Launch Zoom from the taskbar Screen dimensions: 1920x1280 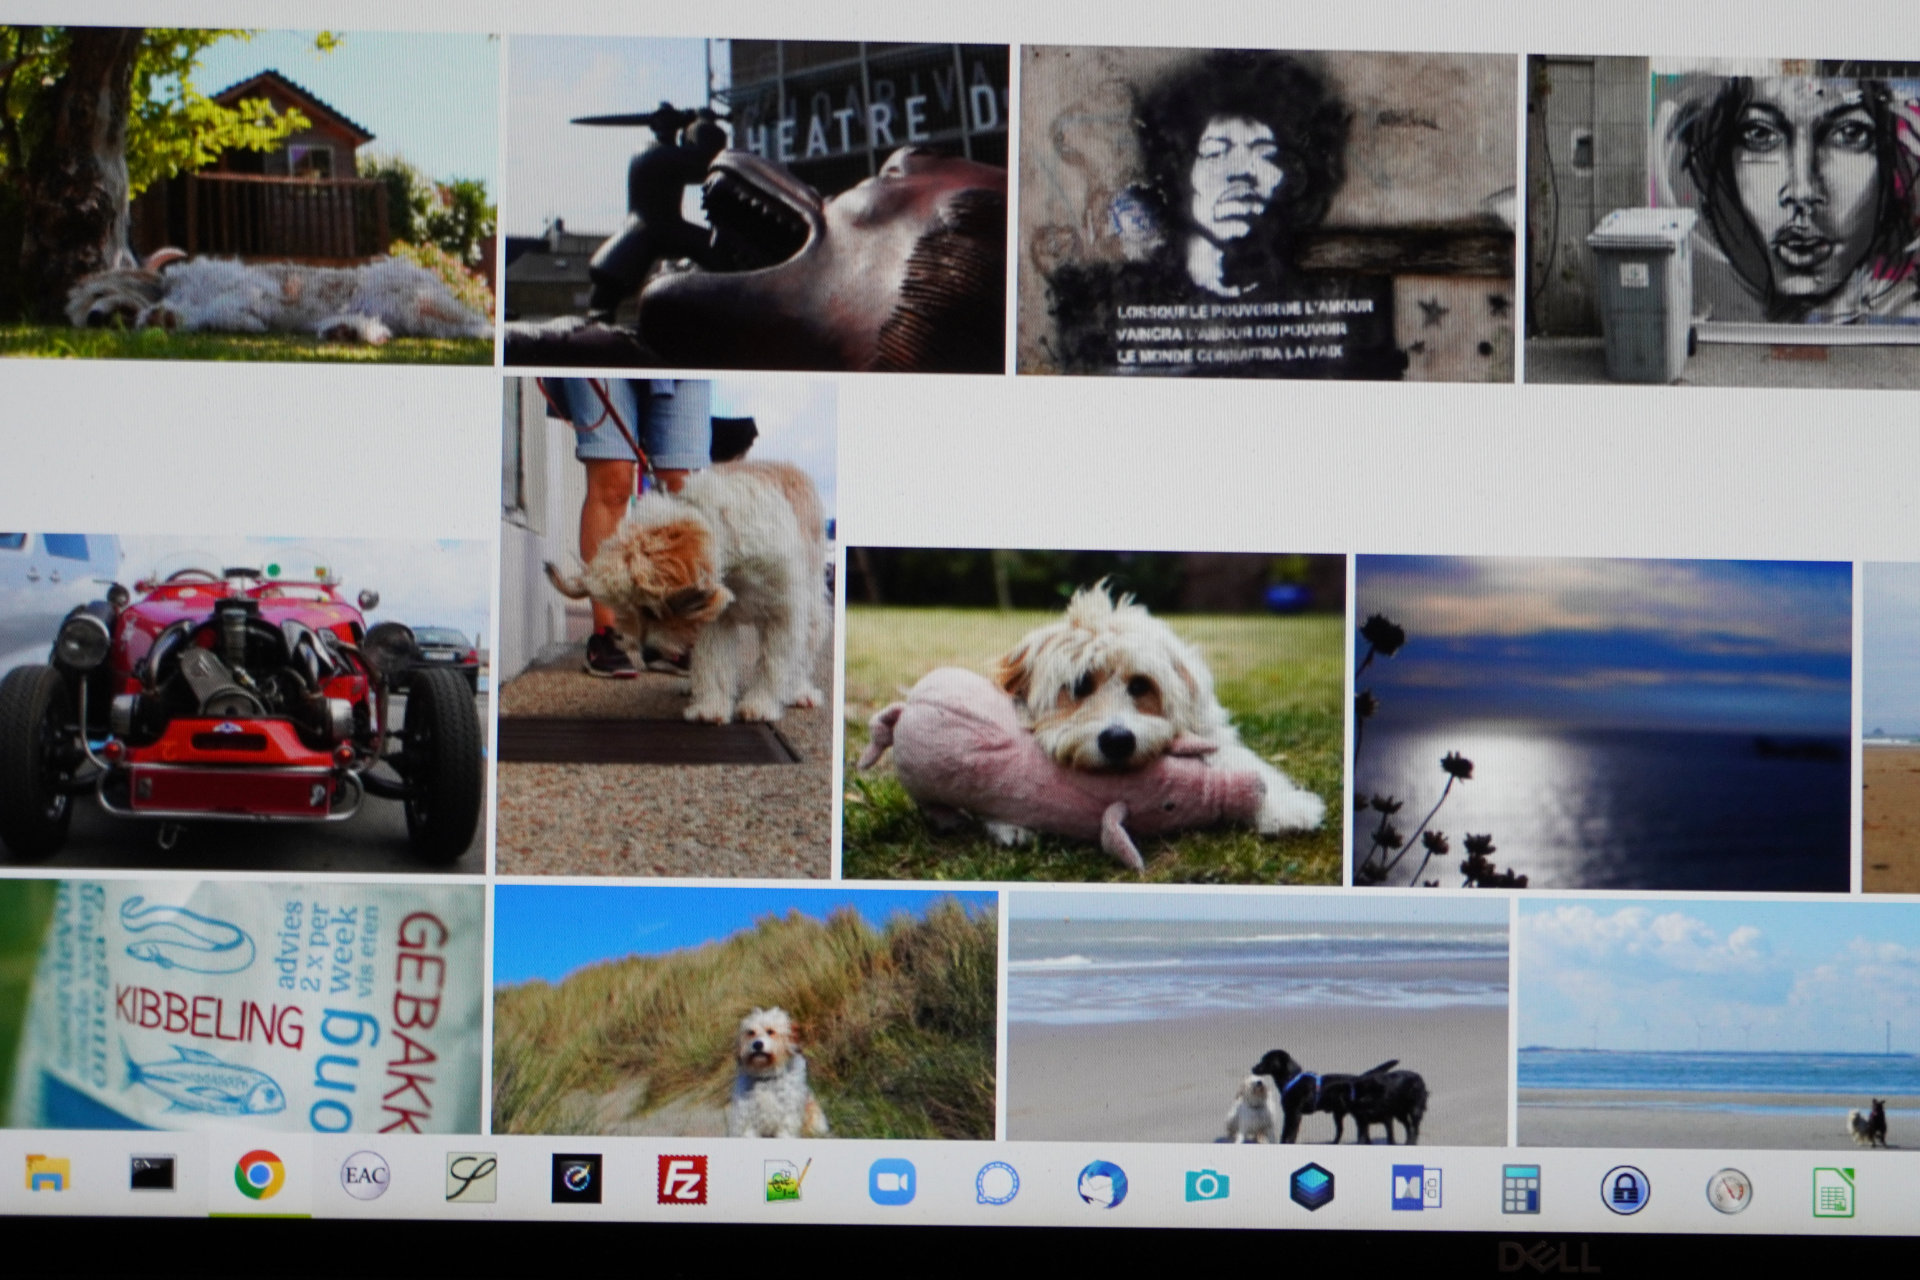click(892, 1182)
